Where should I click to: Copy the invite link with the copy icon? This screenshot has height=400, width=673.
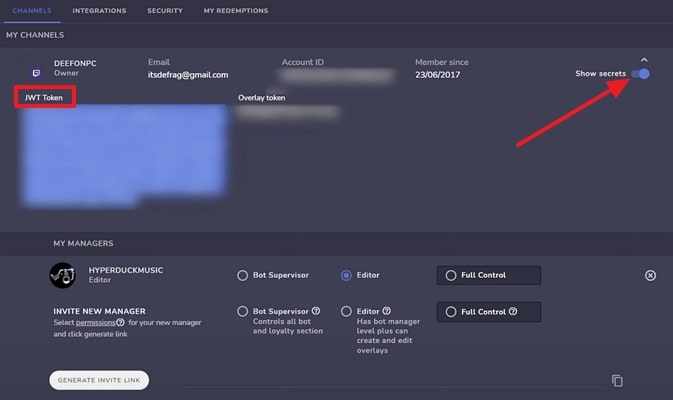click(x=617, y=380)
